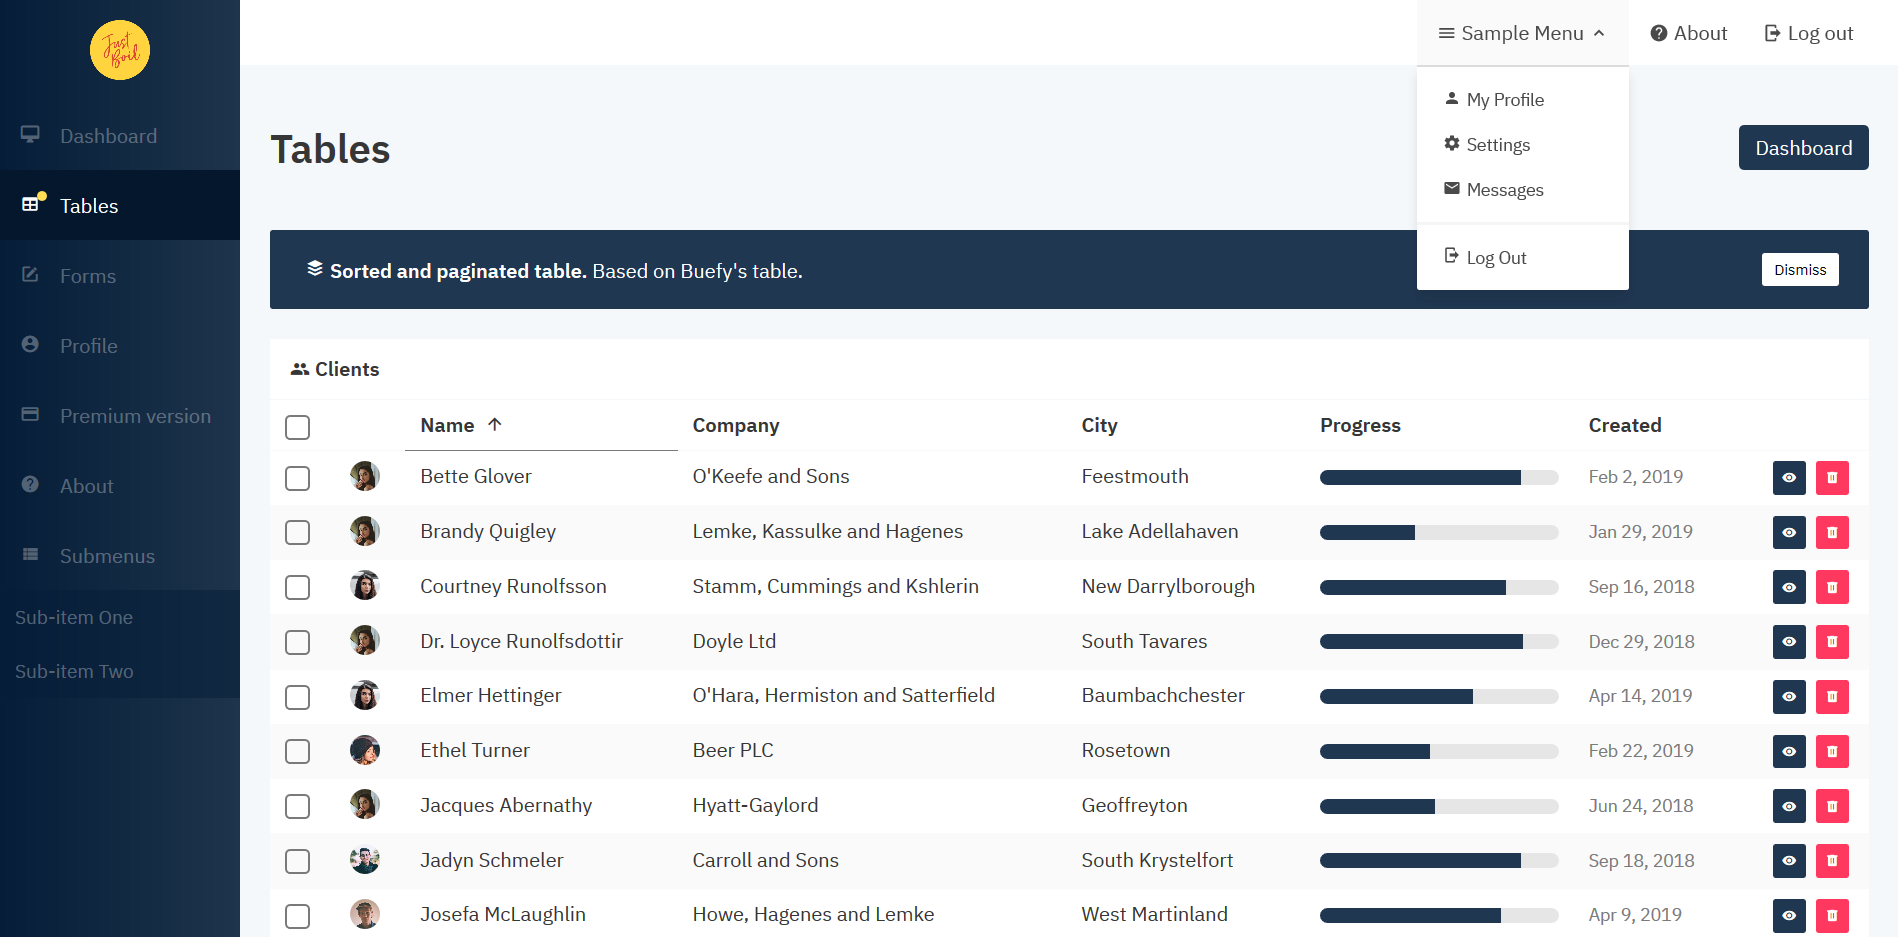
Task: Click the JustBoil logo in sidebar
Action: pos(120,50)
